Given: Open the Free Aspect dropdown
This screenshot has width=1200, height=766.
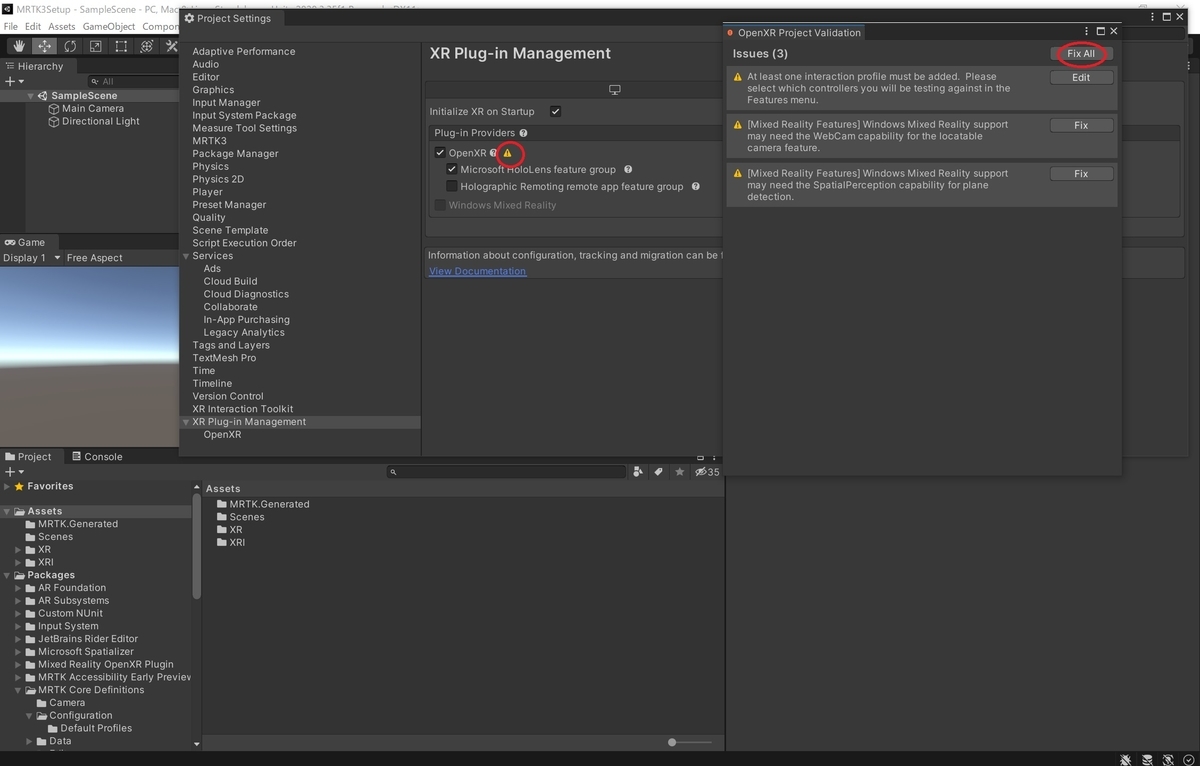Looking at the screenshot, I should tap(94, 258).
